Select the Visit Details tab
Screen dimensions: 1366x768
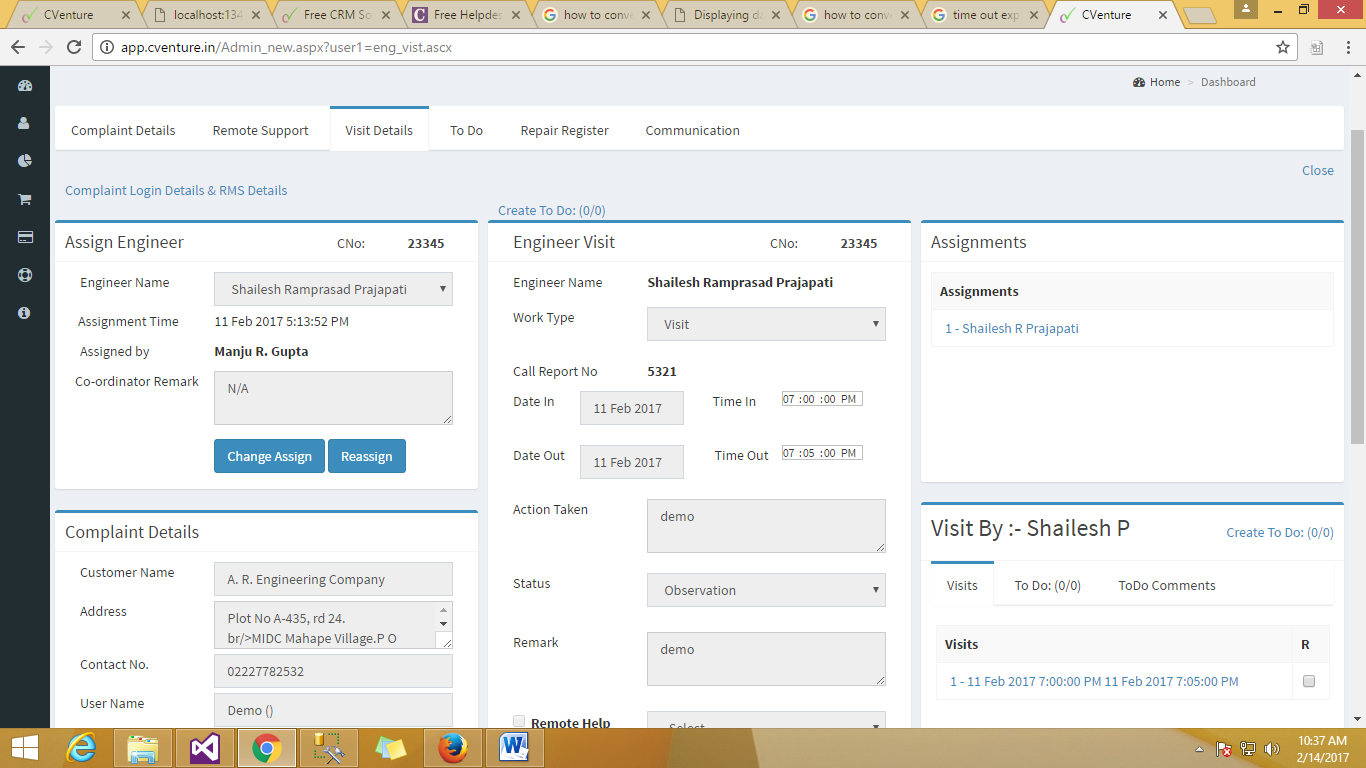379,130
